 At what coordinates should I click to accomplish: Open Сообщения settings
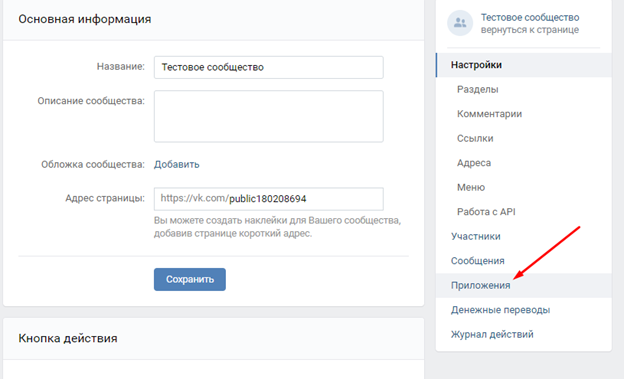point(524,261)
